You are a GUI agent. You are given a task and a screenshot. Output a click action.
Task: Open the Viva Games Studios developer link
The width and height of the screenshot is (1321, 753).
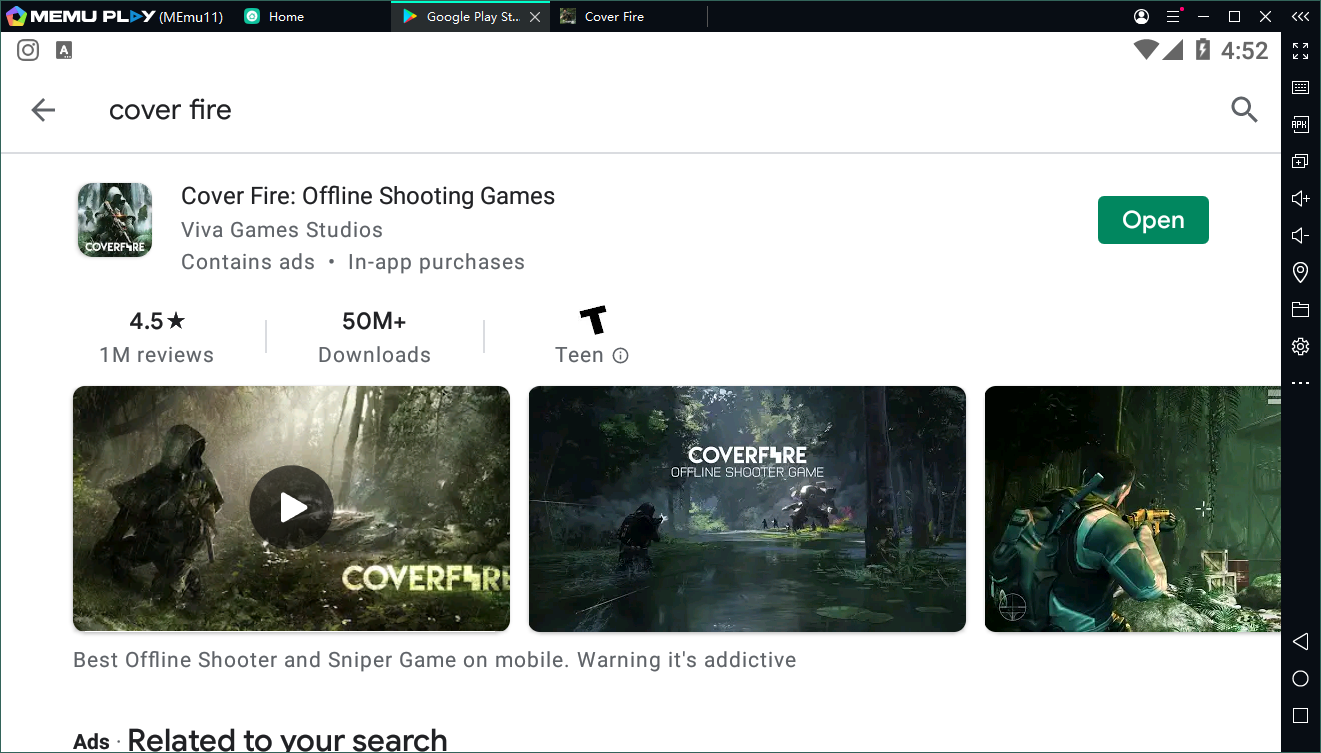(282, 230)
